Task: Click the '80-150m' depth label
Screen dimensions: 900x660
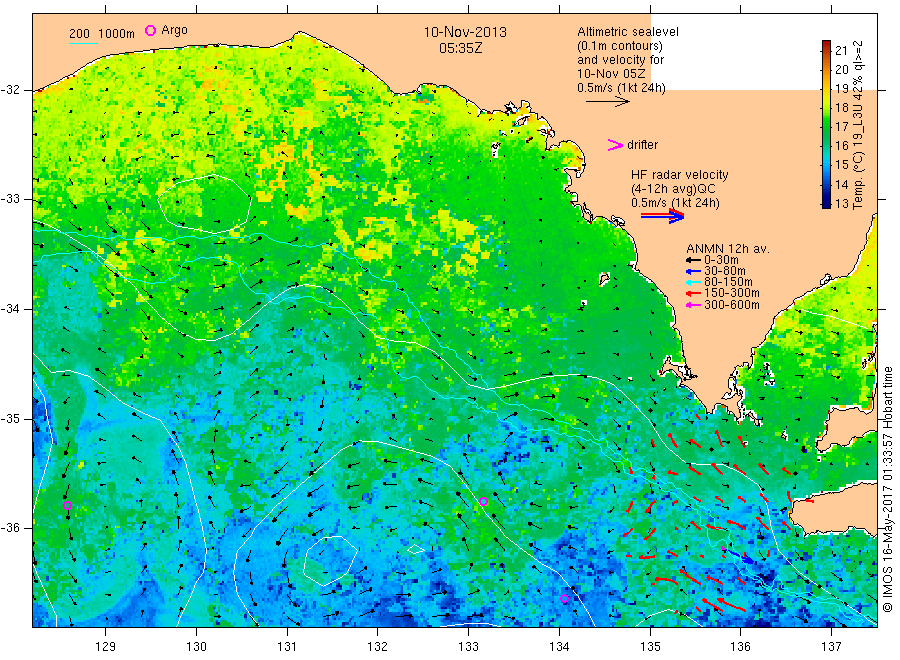Action: point(728,282)
